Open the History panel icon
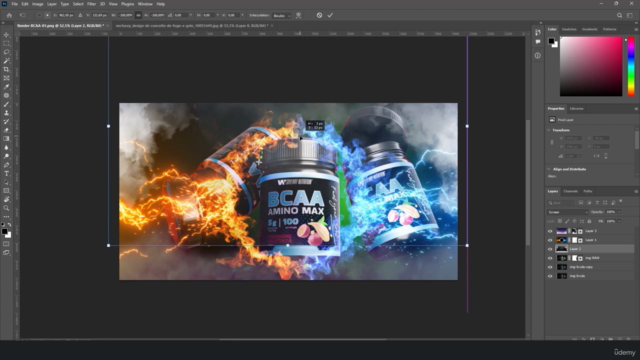This screenshot has height=360, width=640. [538, 32]
